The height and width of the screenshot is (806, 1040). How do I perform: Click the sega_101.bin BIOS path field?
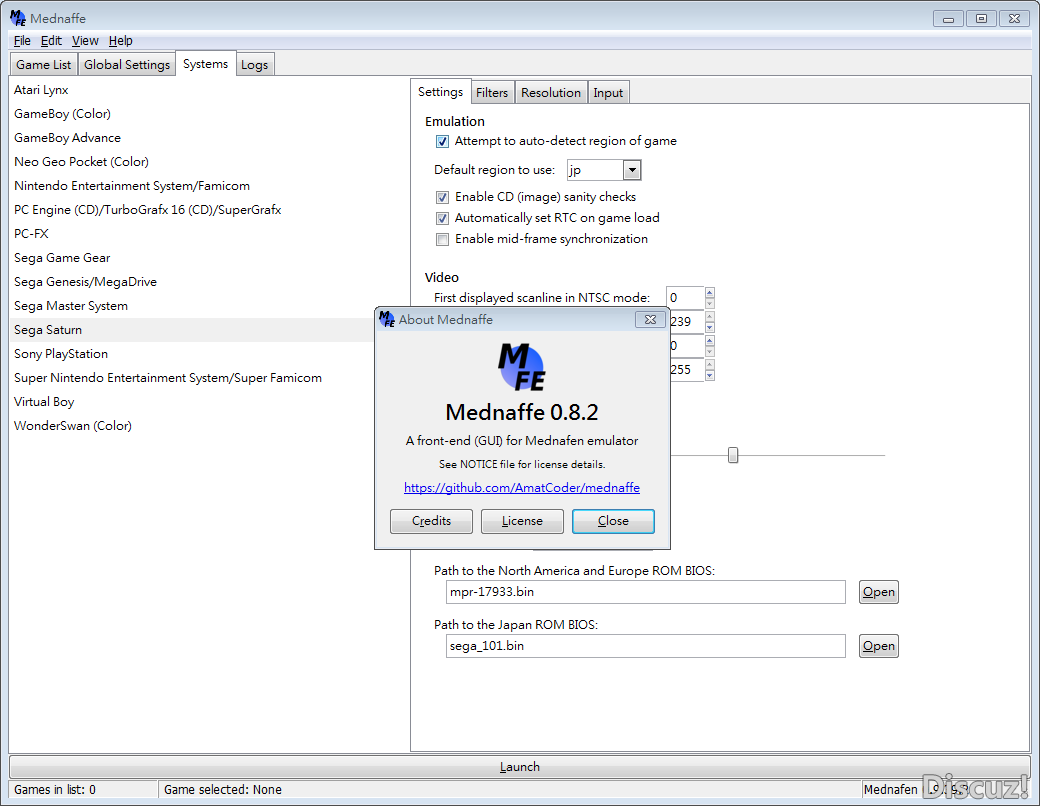click(645, 646)
